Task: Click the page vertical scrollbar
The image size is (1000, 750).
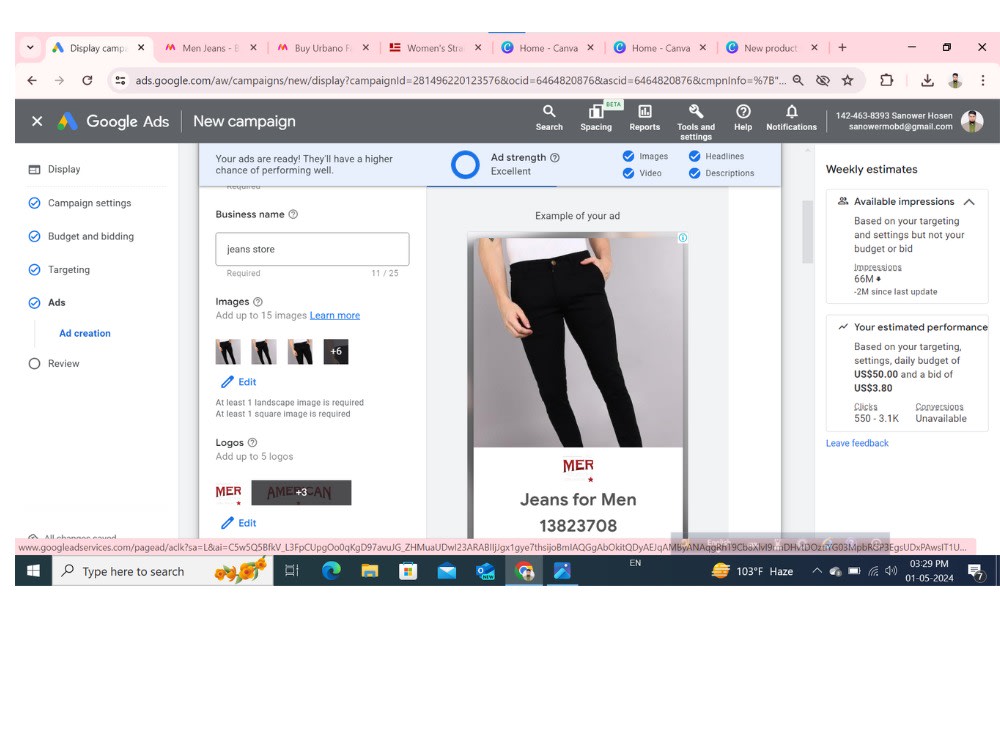Action: [x=807, y=232]
